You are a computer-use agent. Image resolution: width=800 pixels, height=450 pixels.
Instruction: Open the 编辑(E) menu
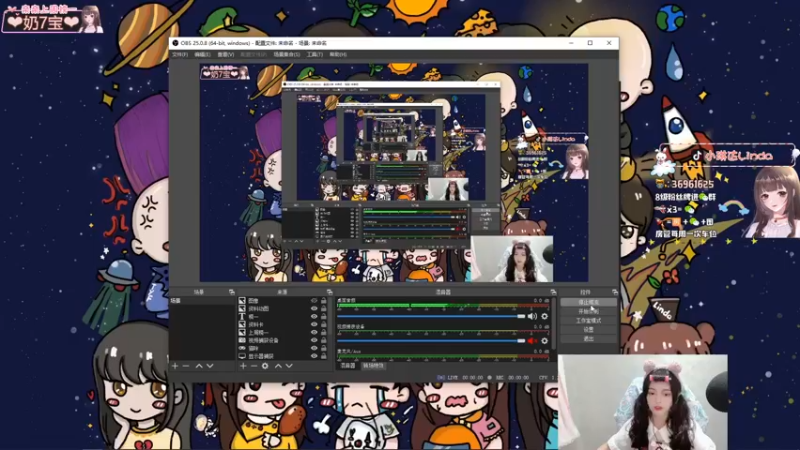[203, 54]
